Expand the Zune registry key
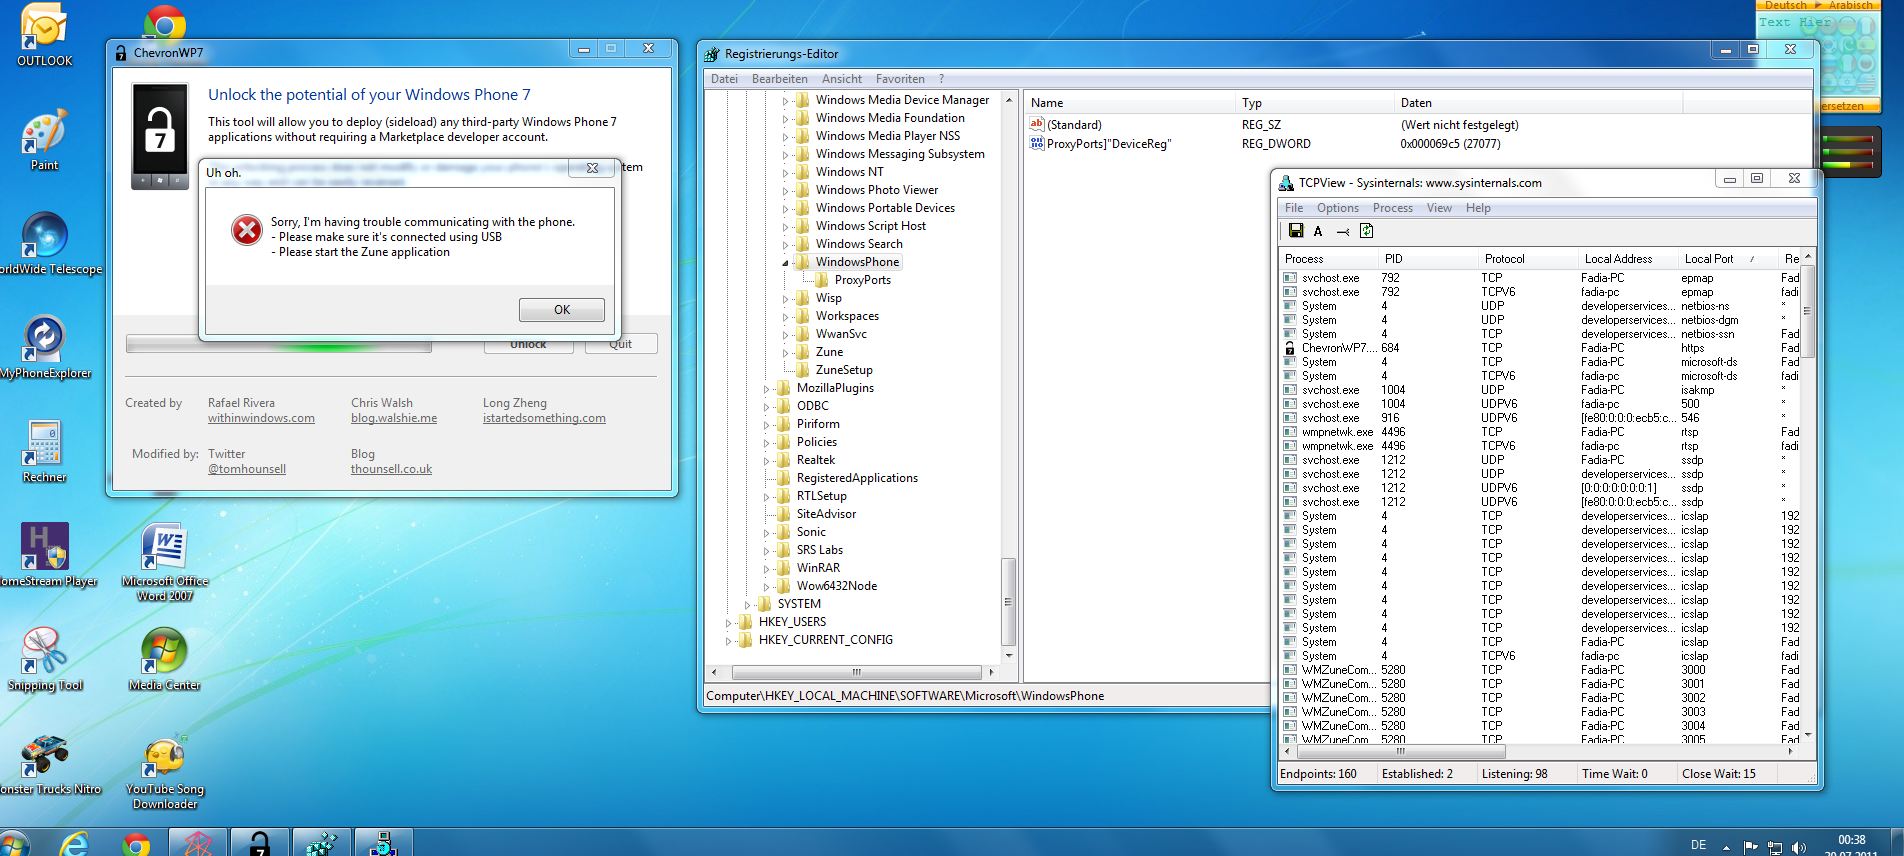1904x856 pixels. click(x=786, y=352)
